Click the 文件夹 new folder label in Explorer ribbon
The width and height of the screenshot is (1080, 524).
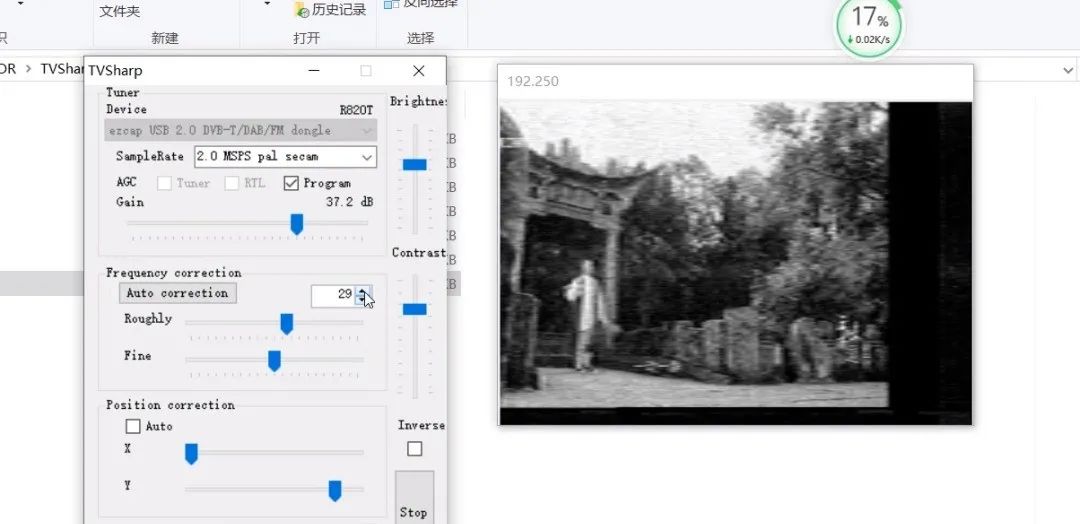point(120,12)
